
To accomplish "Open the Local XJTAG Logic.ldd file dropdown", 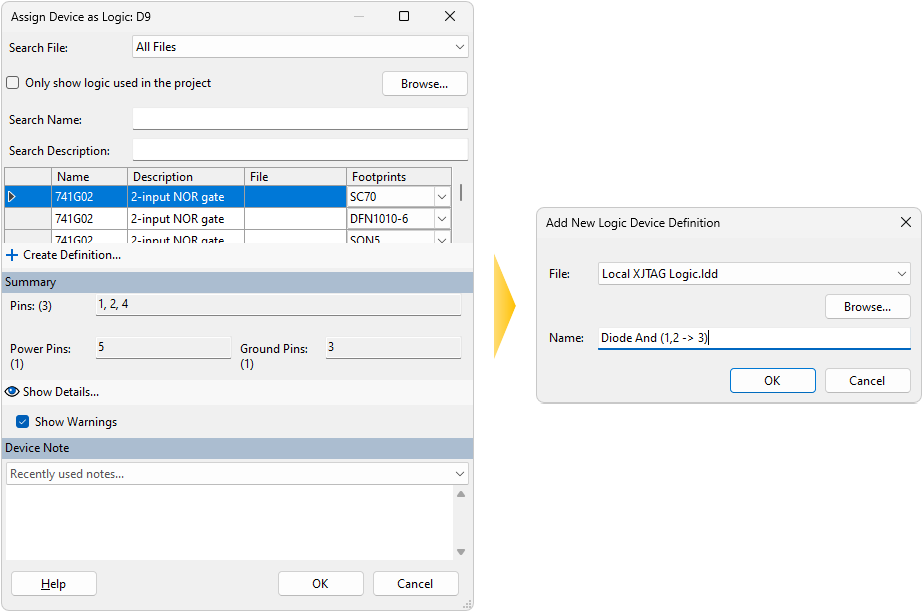I will (x=901, y=274).
